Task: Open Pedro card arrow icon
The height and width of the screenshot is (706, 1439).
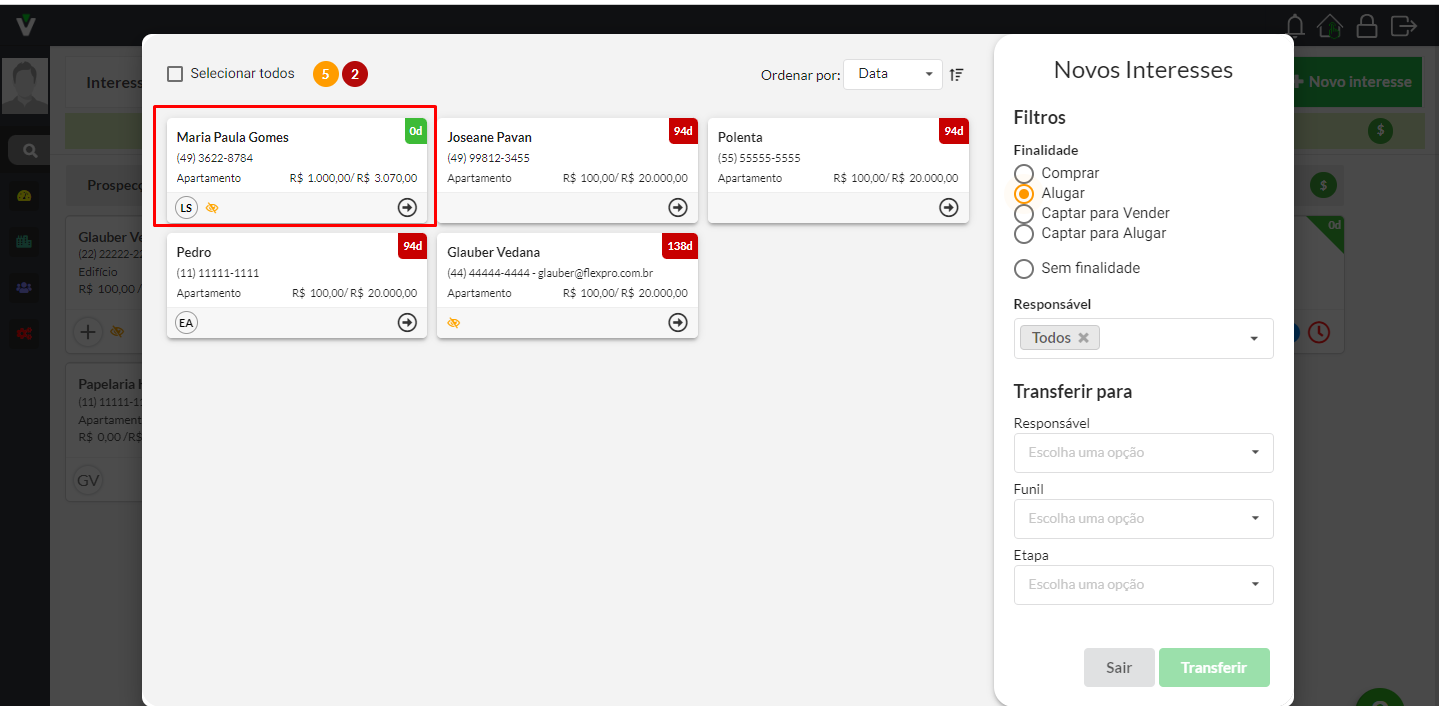Action: [x=407, y=322]
